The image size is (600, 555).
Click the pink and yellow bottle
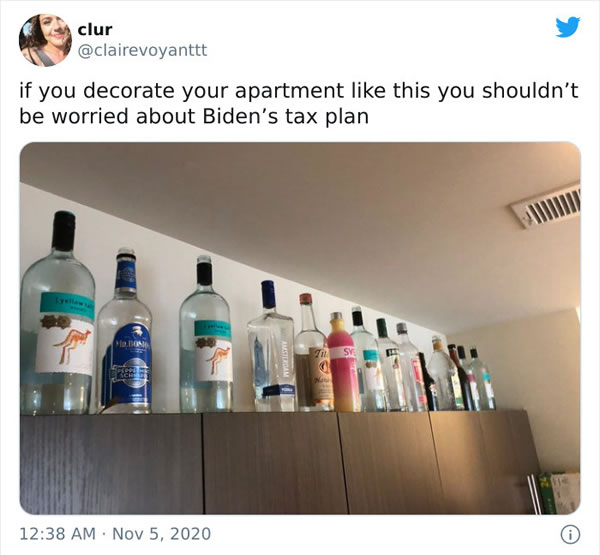pyautogui.click(x=342, y=362)
